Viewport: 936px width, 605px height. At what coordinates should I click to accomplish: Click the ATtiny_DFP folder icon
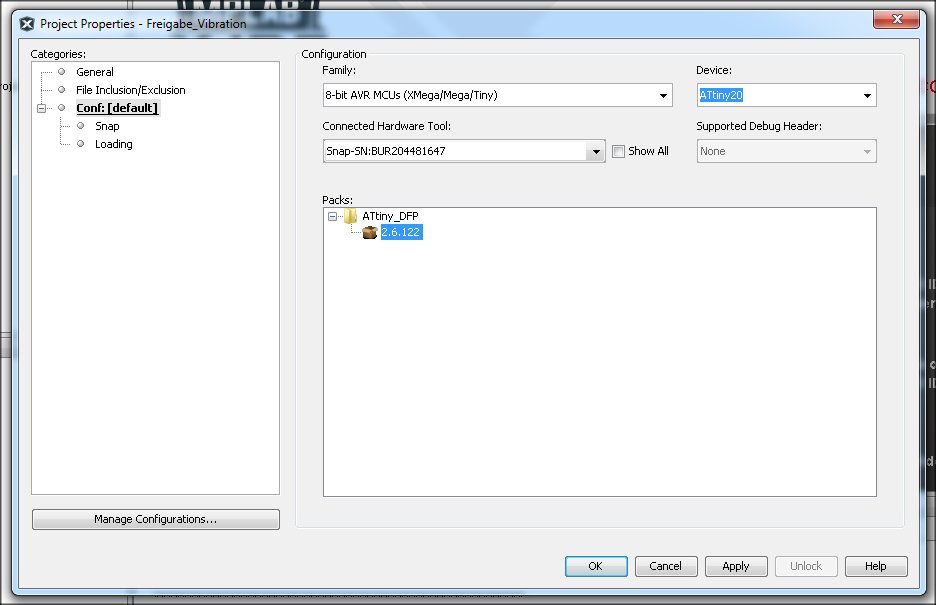coord(351,216)
